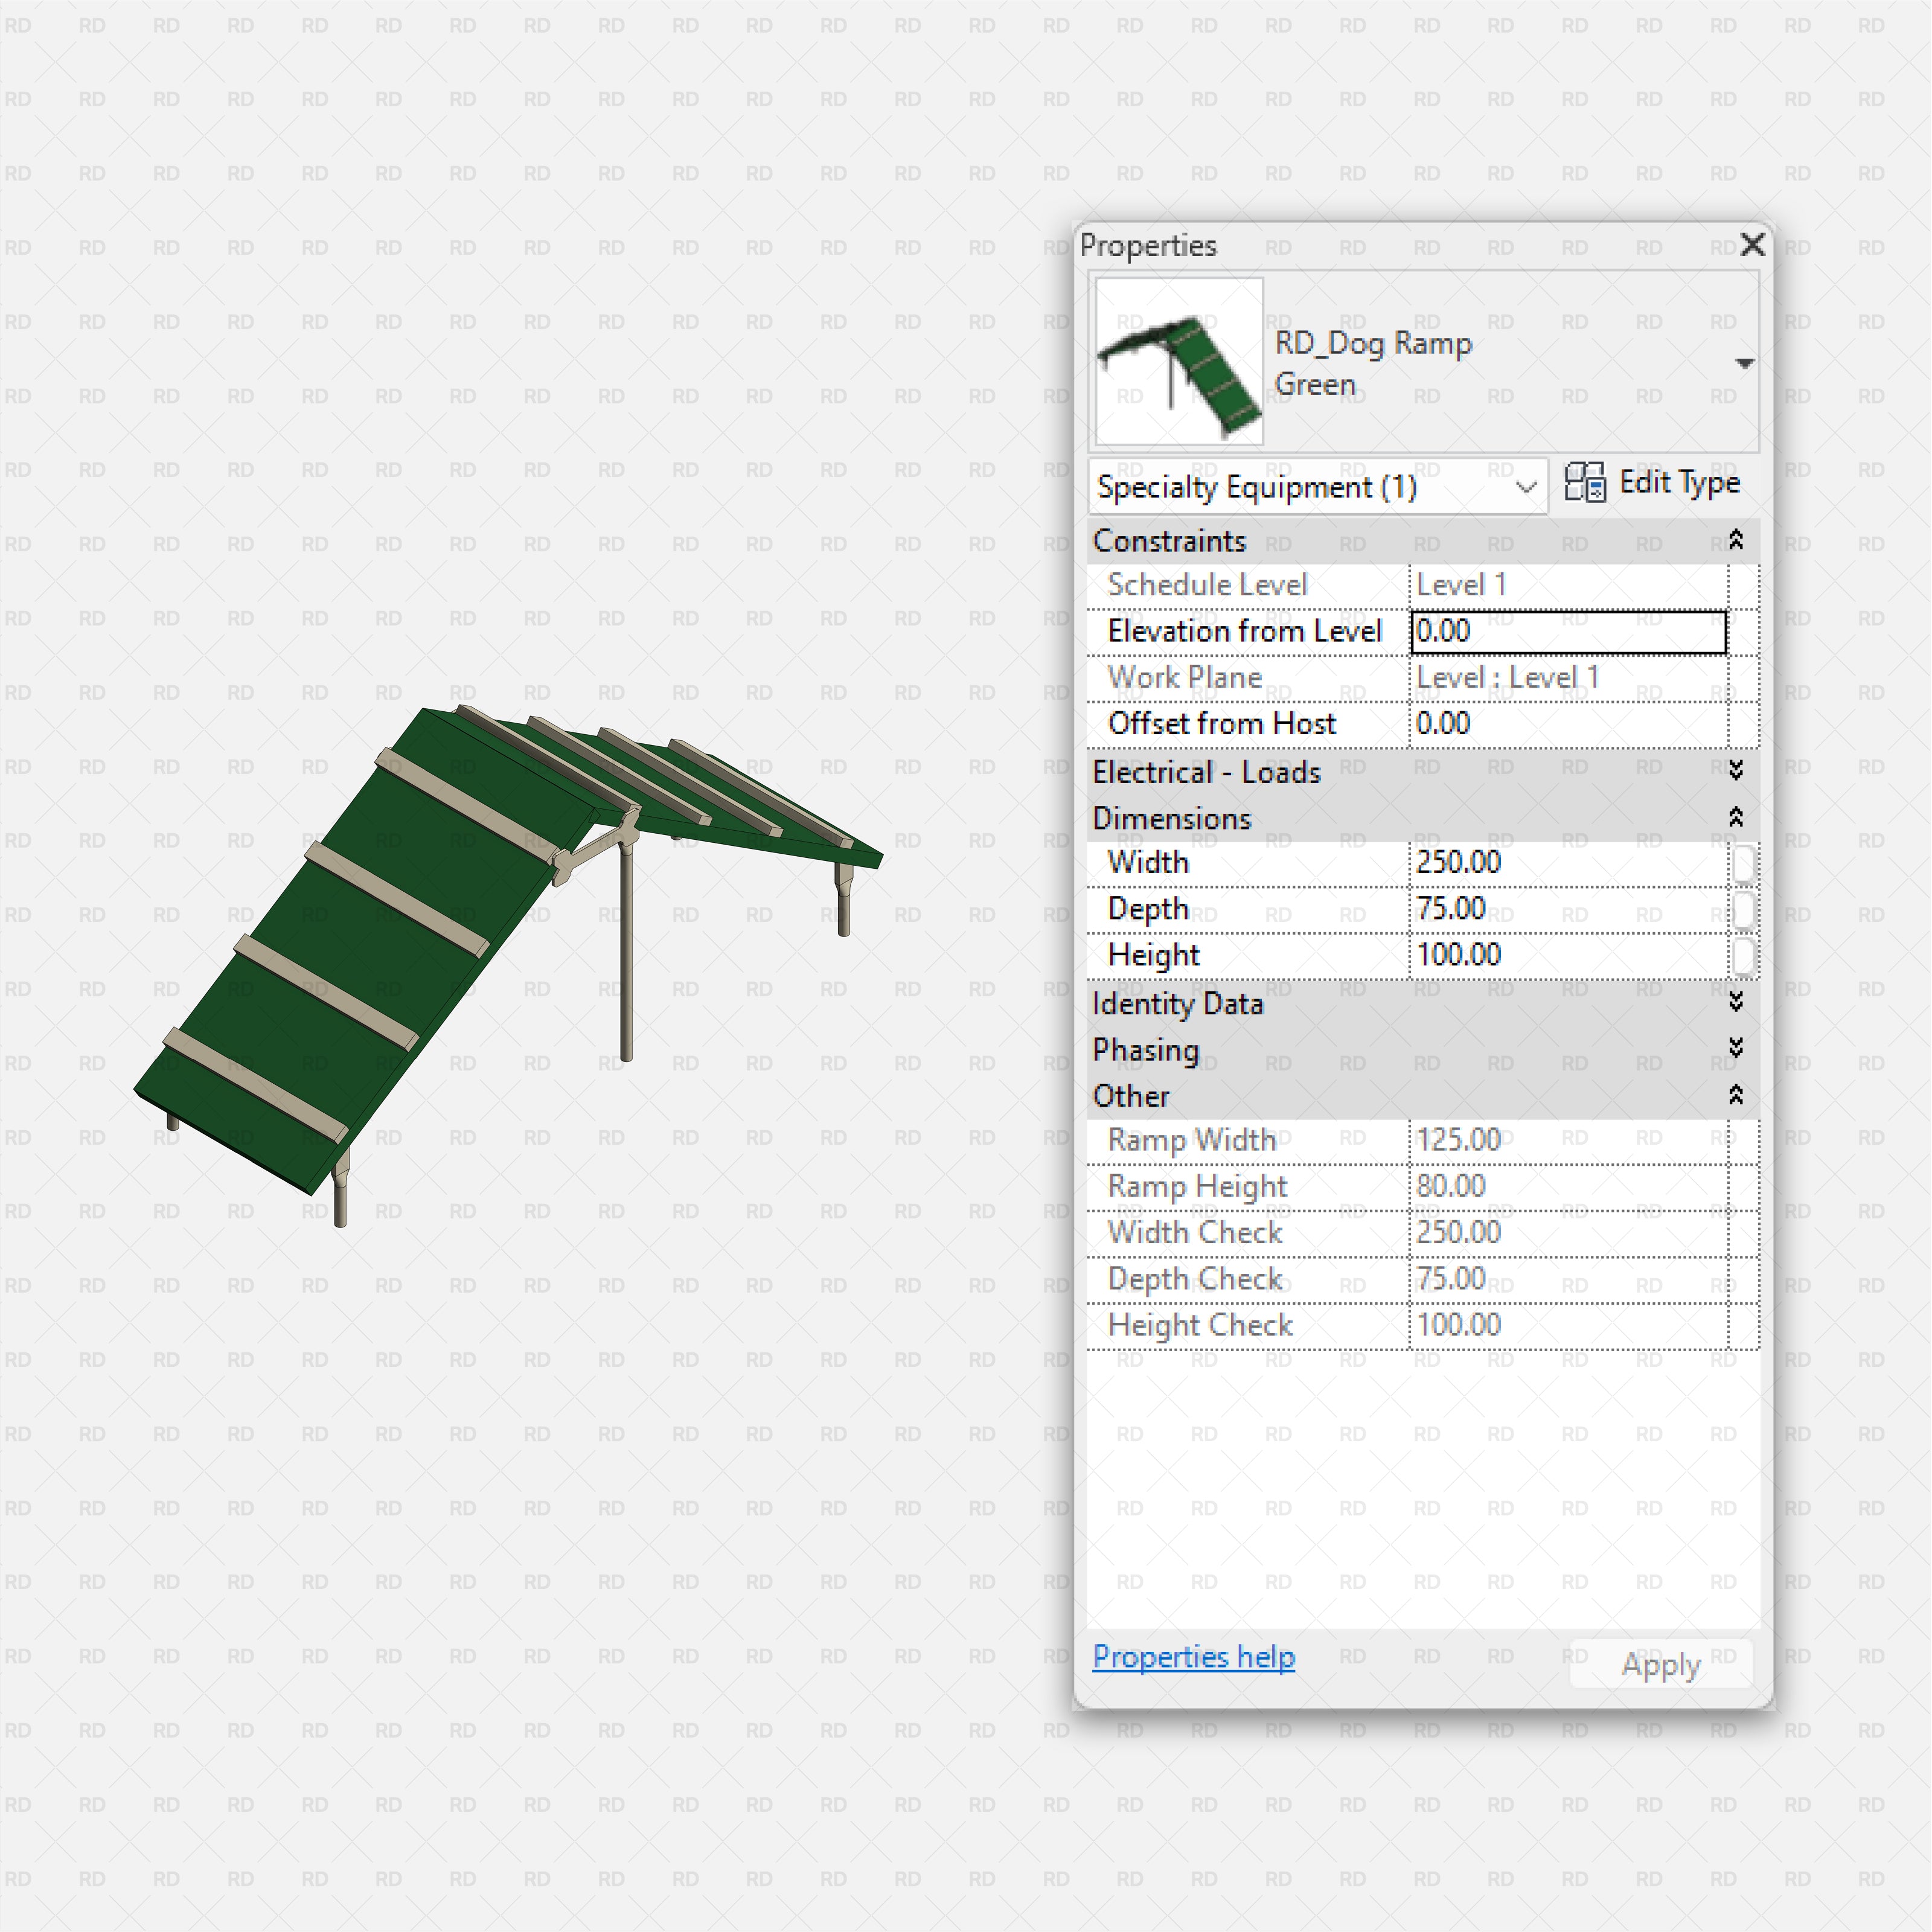This screenshot has height=1932, width=1932.
Task: Collapse the Constraints section
Action: coord(1737,540)
